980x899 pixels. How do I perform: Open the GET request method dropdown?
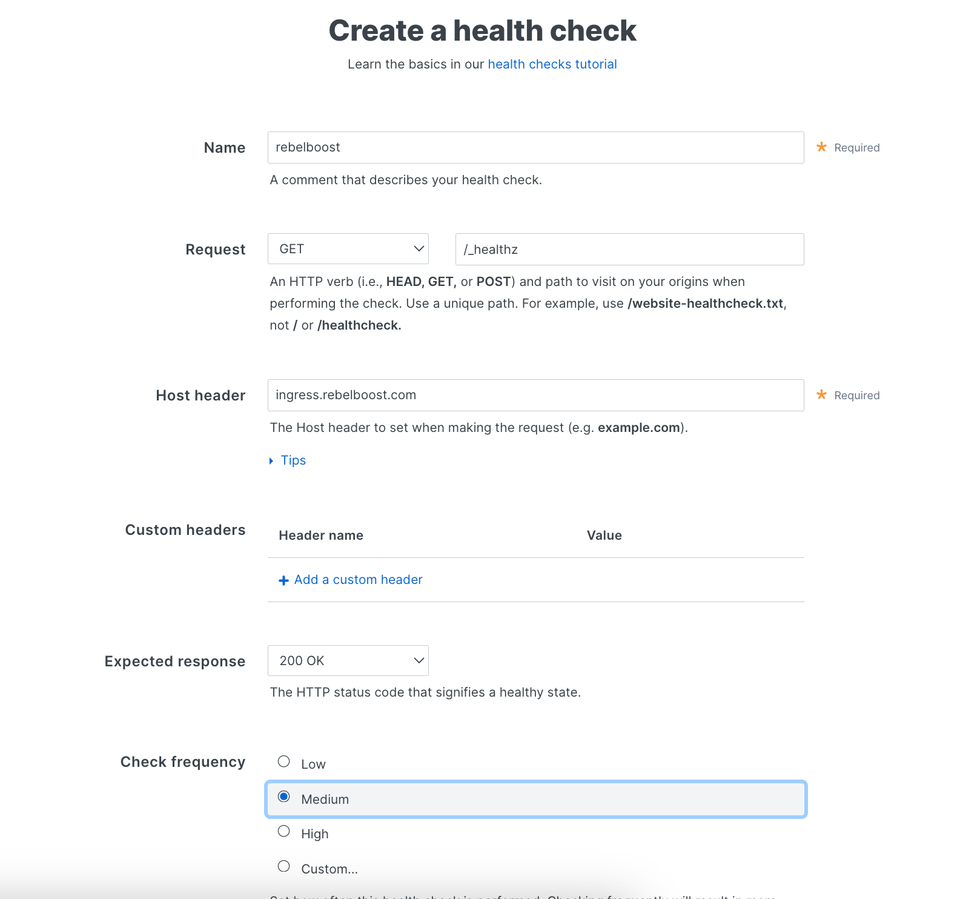pyautogui.click(x=348, y=249)
